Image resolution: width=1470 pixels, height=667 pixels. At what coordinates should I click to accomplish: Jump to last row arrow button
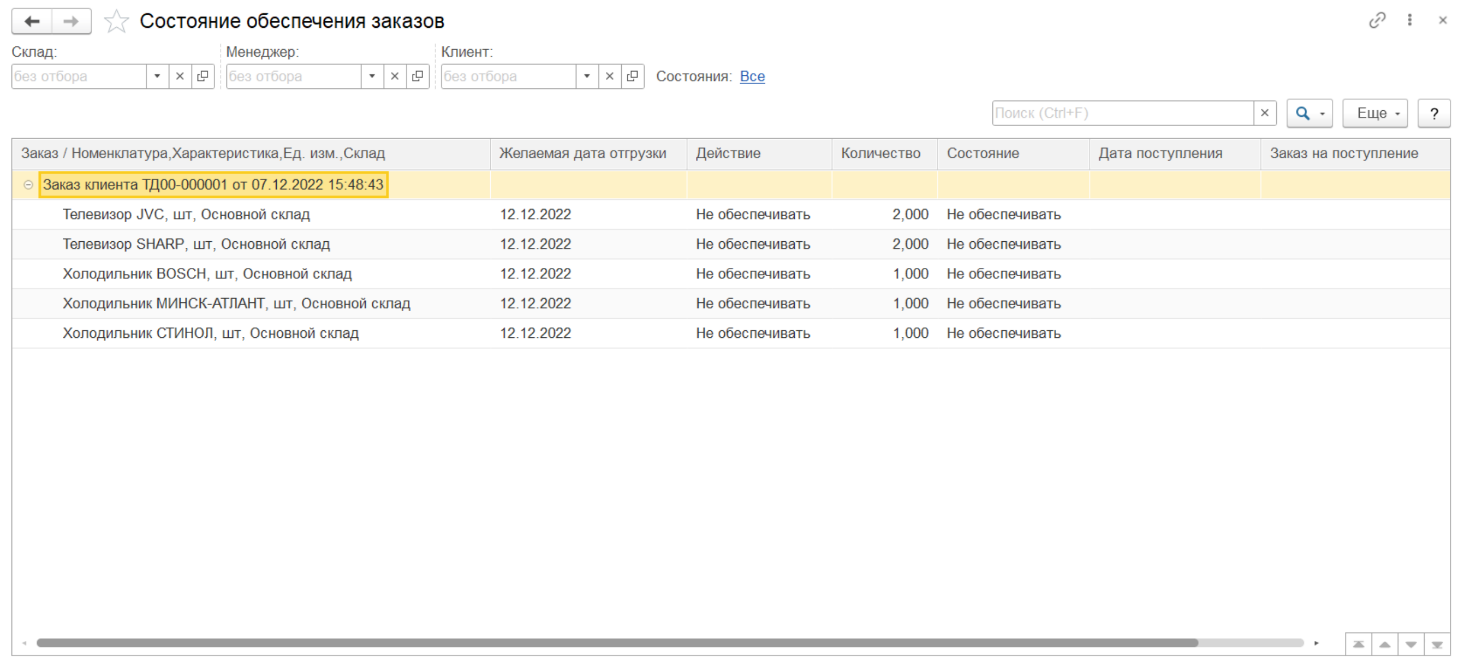pyautogui.click(x=1437, y=644)
